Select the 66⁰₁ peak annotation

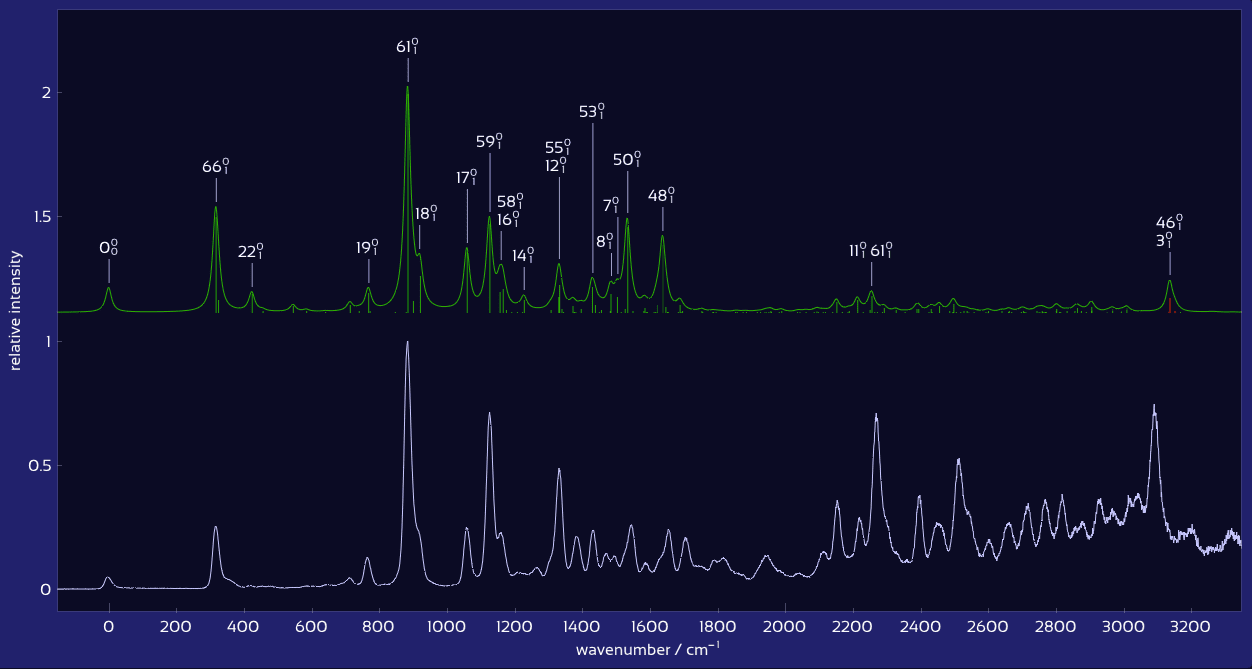pos(216,167)
